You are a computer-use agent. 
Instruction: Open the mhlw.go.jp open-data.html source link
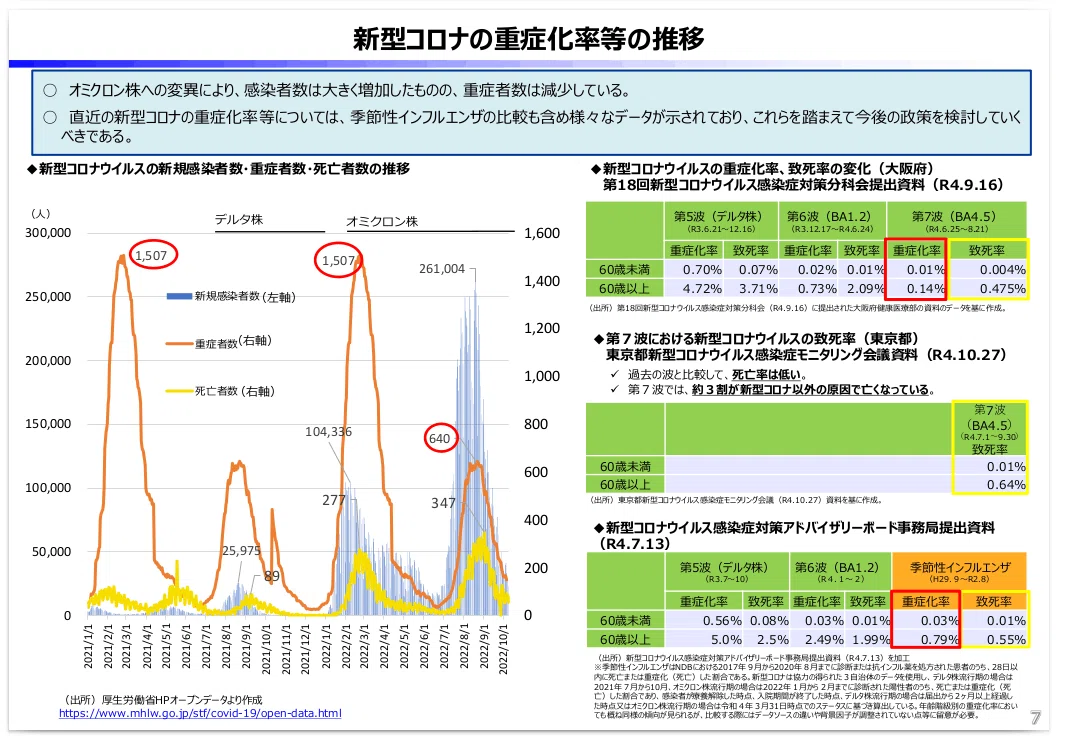pos(200,713)
